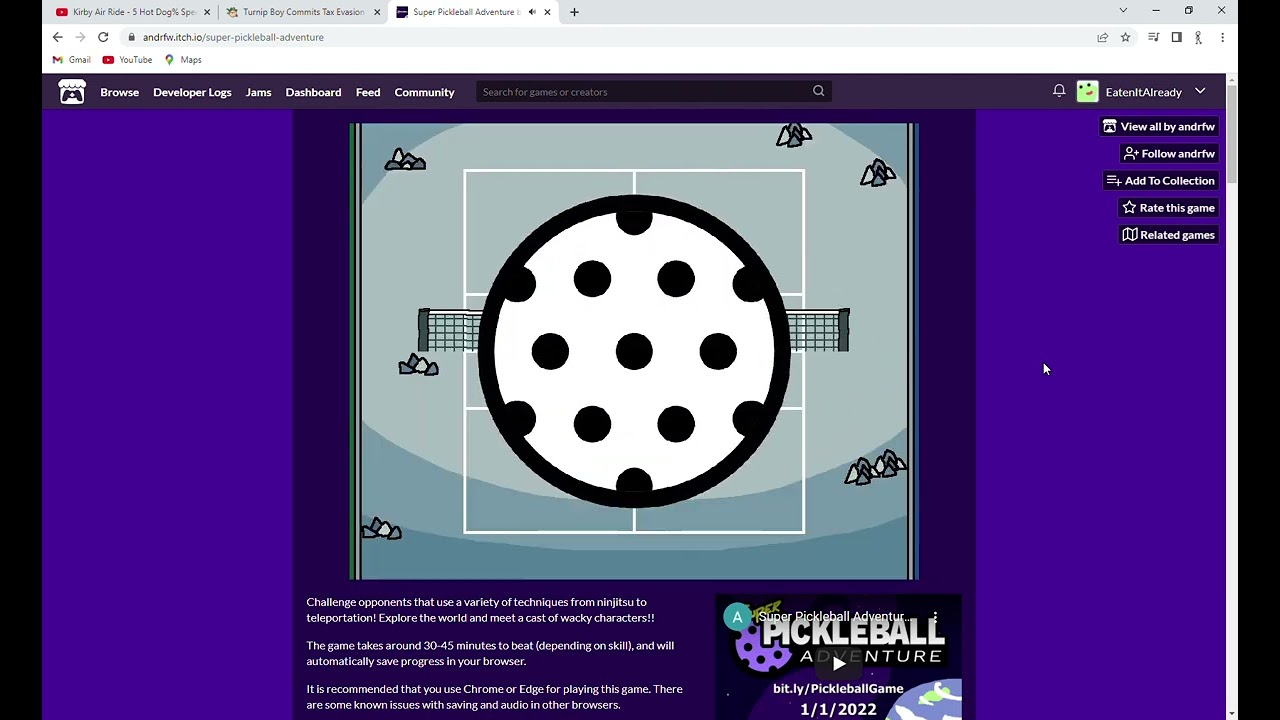Click the browser forward arrow
This screenshot has width=1280, height=720.
80,37
